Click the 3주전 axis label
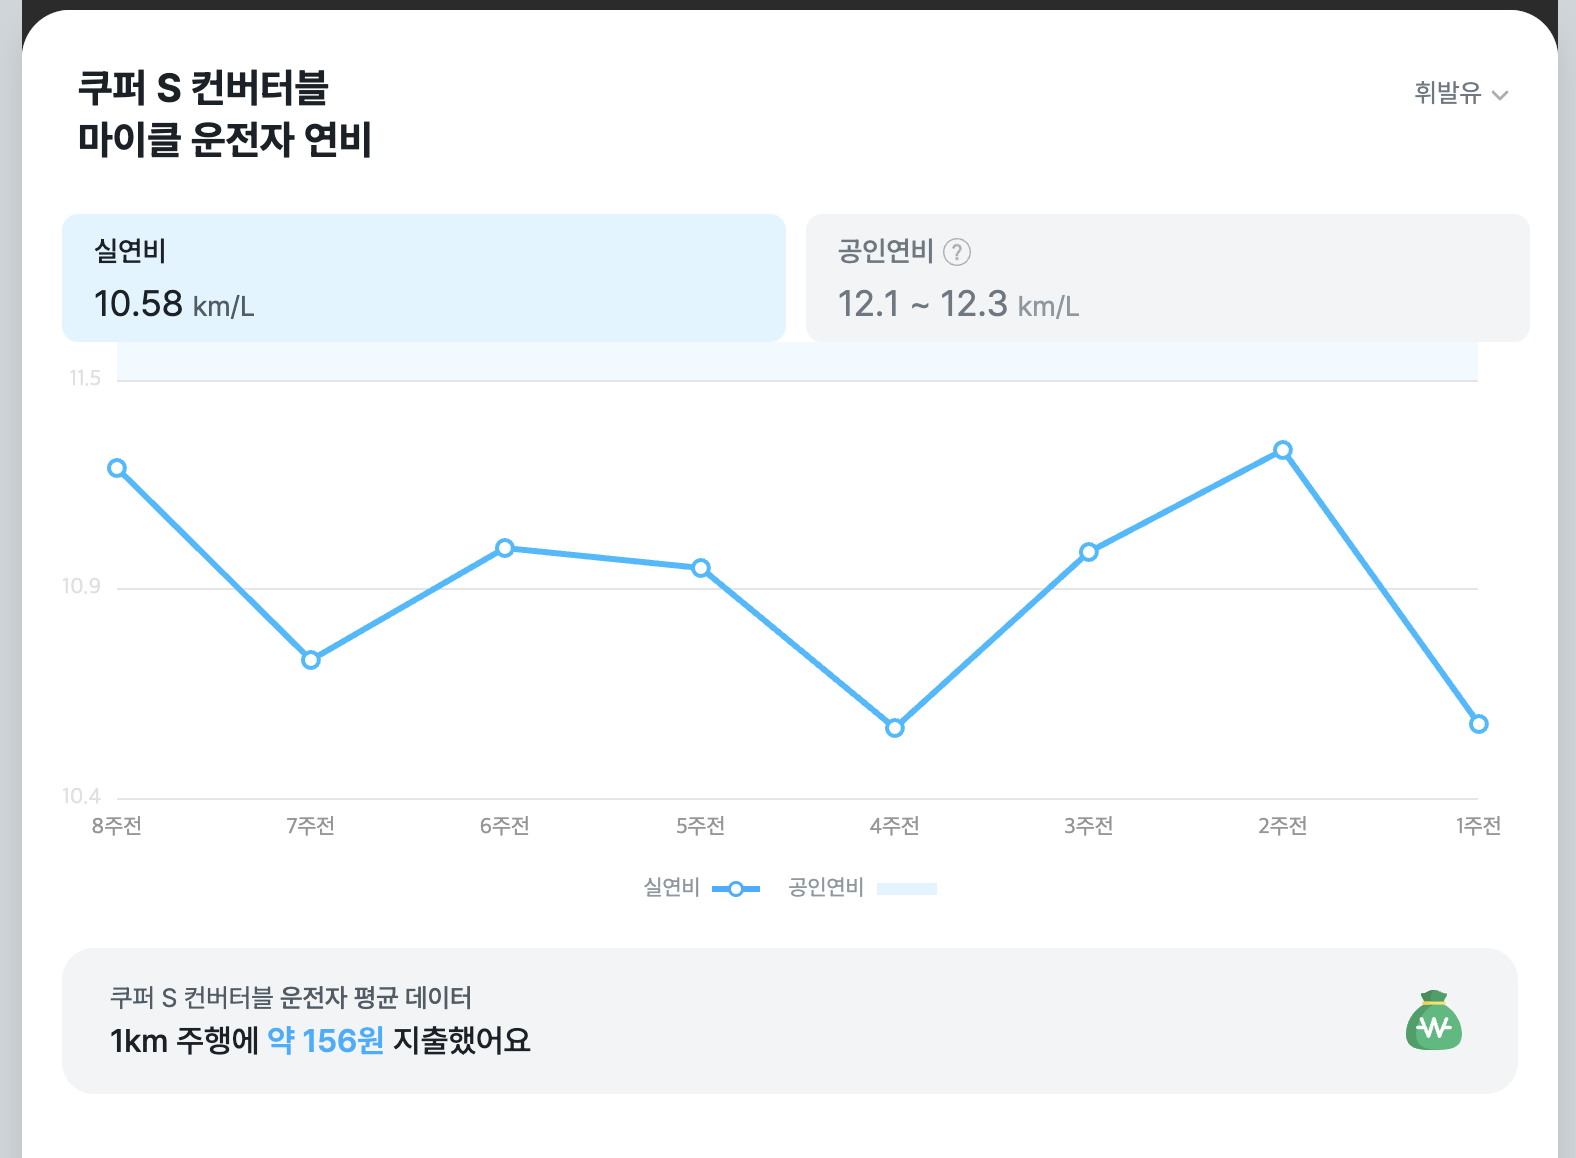Screen dimensions: 1576x1158 tap(1089, 826)
